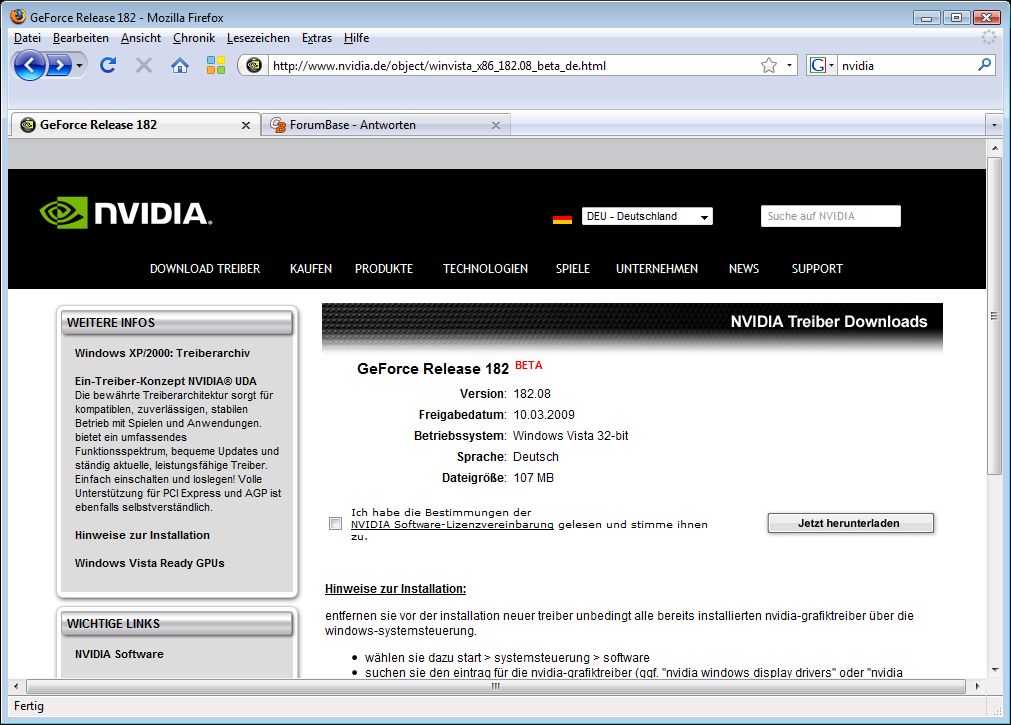Click the Firefox icon in title bar

(18, 17)
